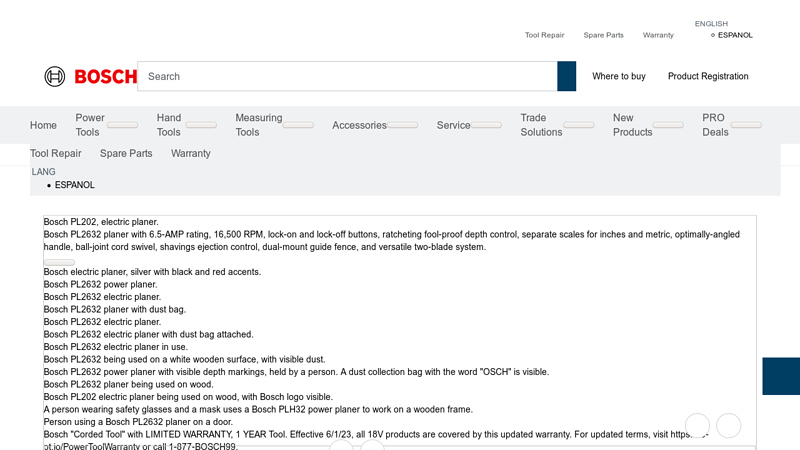The image size is (800, 450).
Task: Open Where to buy link
Action: pyautogui.click(x=619, y=76)
